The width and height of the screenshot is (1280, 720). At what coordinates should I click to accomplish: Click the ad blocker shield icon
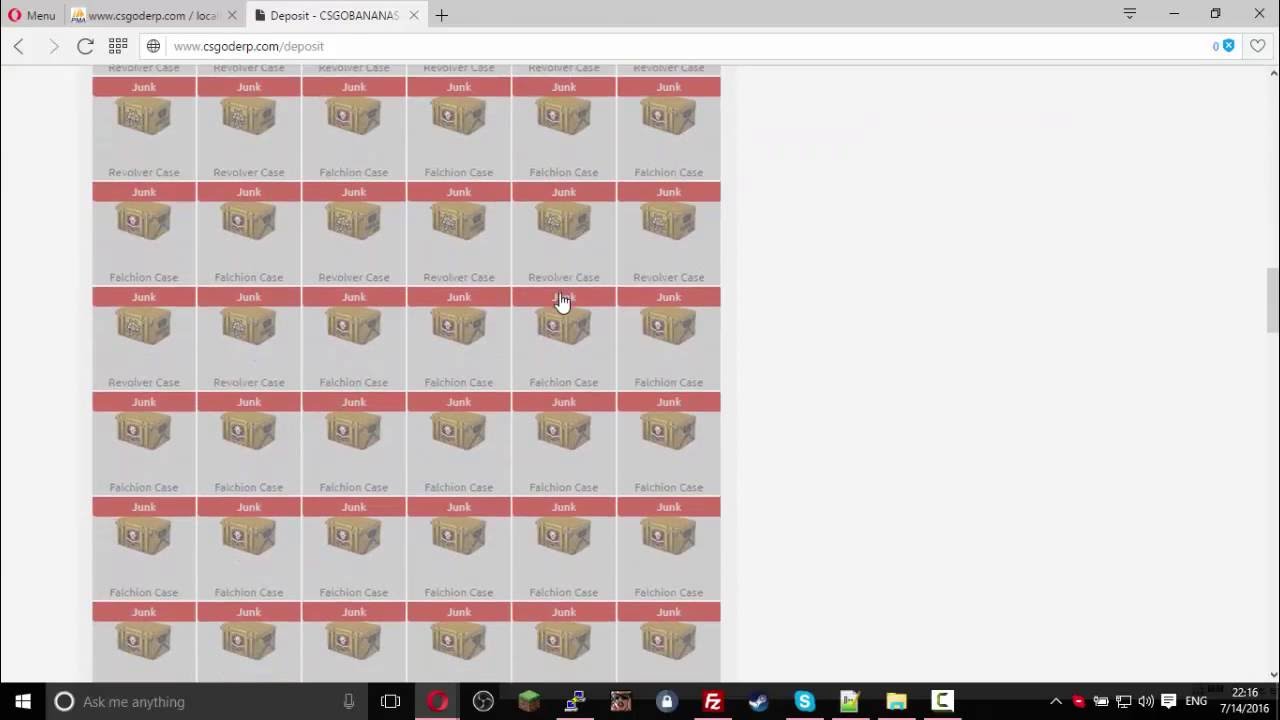1228,46
